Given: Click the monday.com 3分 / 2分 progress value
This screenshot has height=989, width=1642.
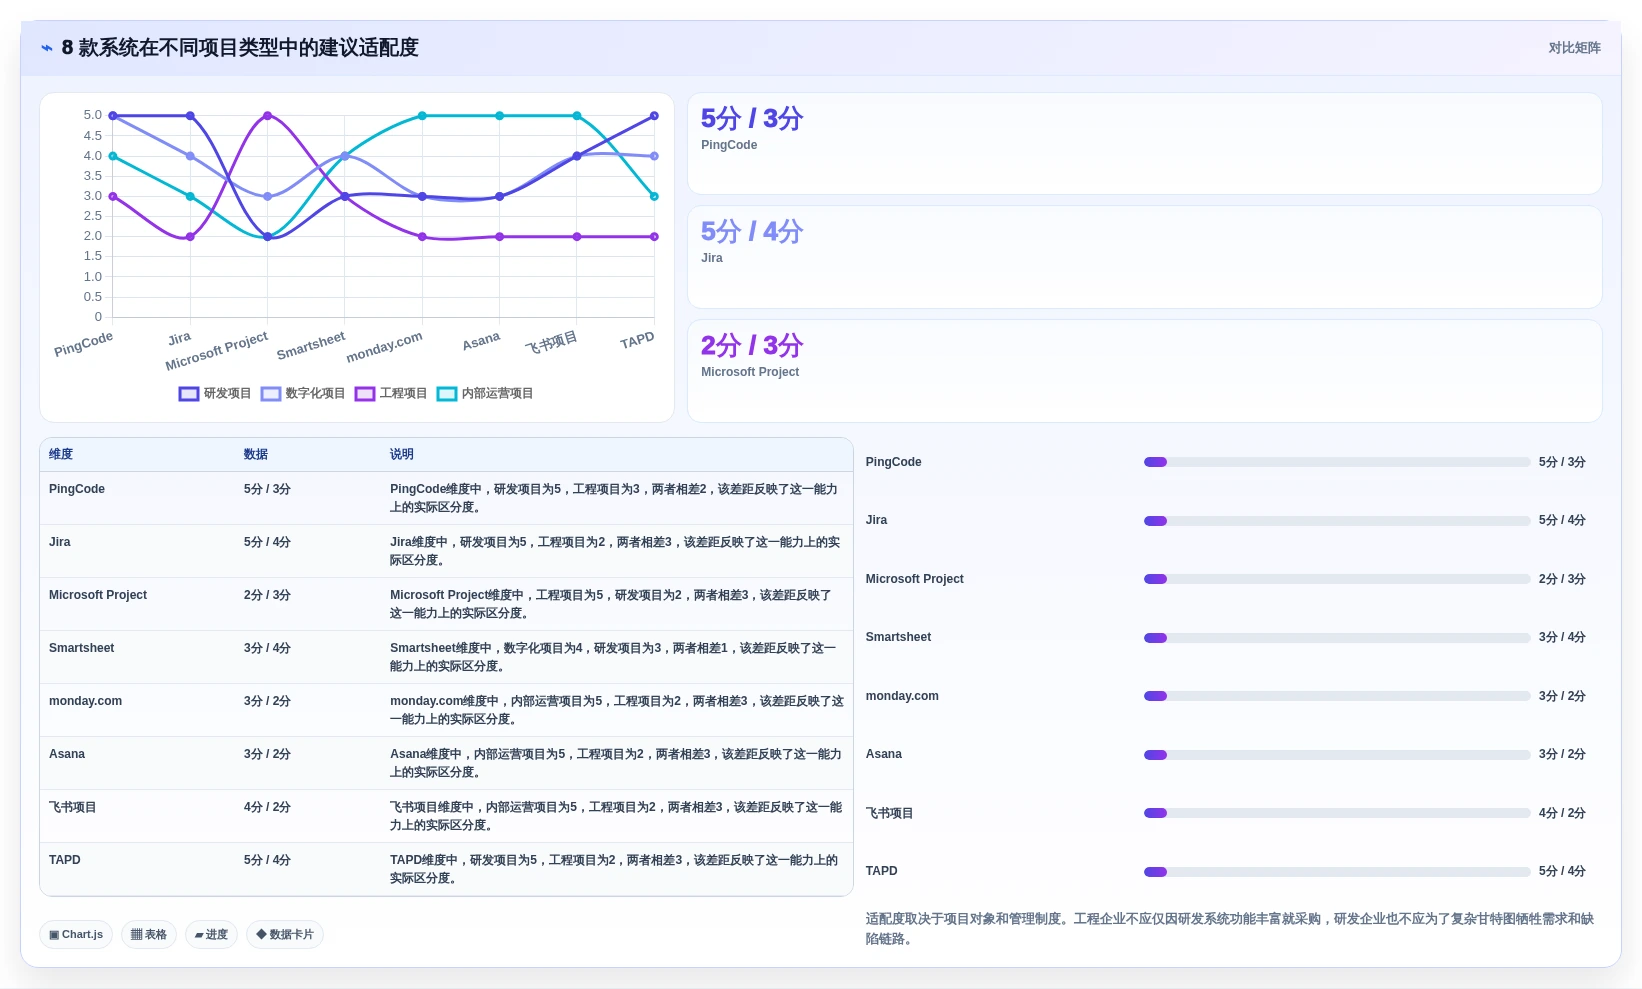Looking at the screenshot, I should tap(1562, 696).
